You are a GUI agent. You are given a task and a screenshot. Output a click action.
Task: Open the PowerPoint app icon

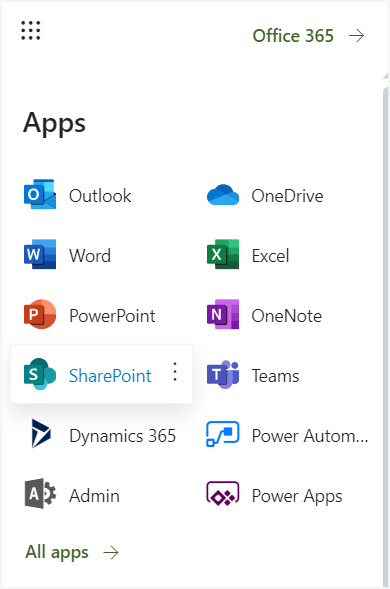[40, 314]
